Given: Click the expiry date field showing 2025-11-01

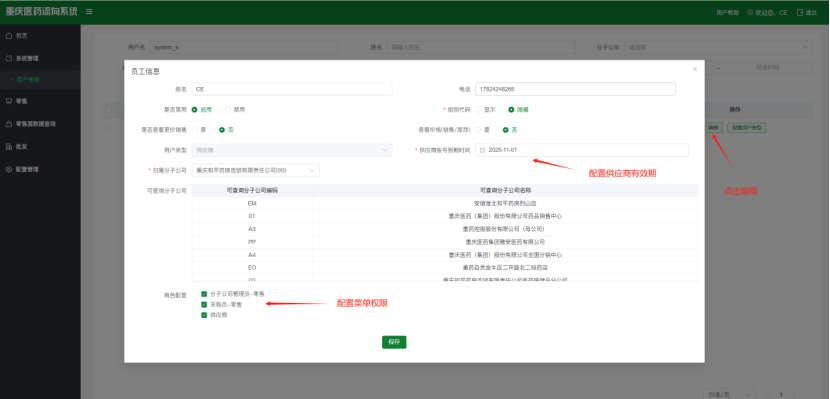Looking at the screenshot, I should point(582,150).
